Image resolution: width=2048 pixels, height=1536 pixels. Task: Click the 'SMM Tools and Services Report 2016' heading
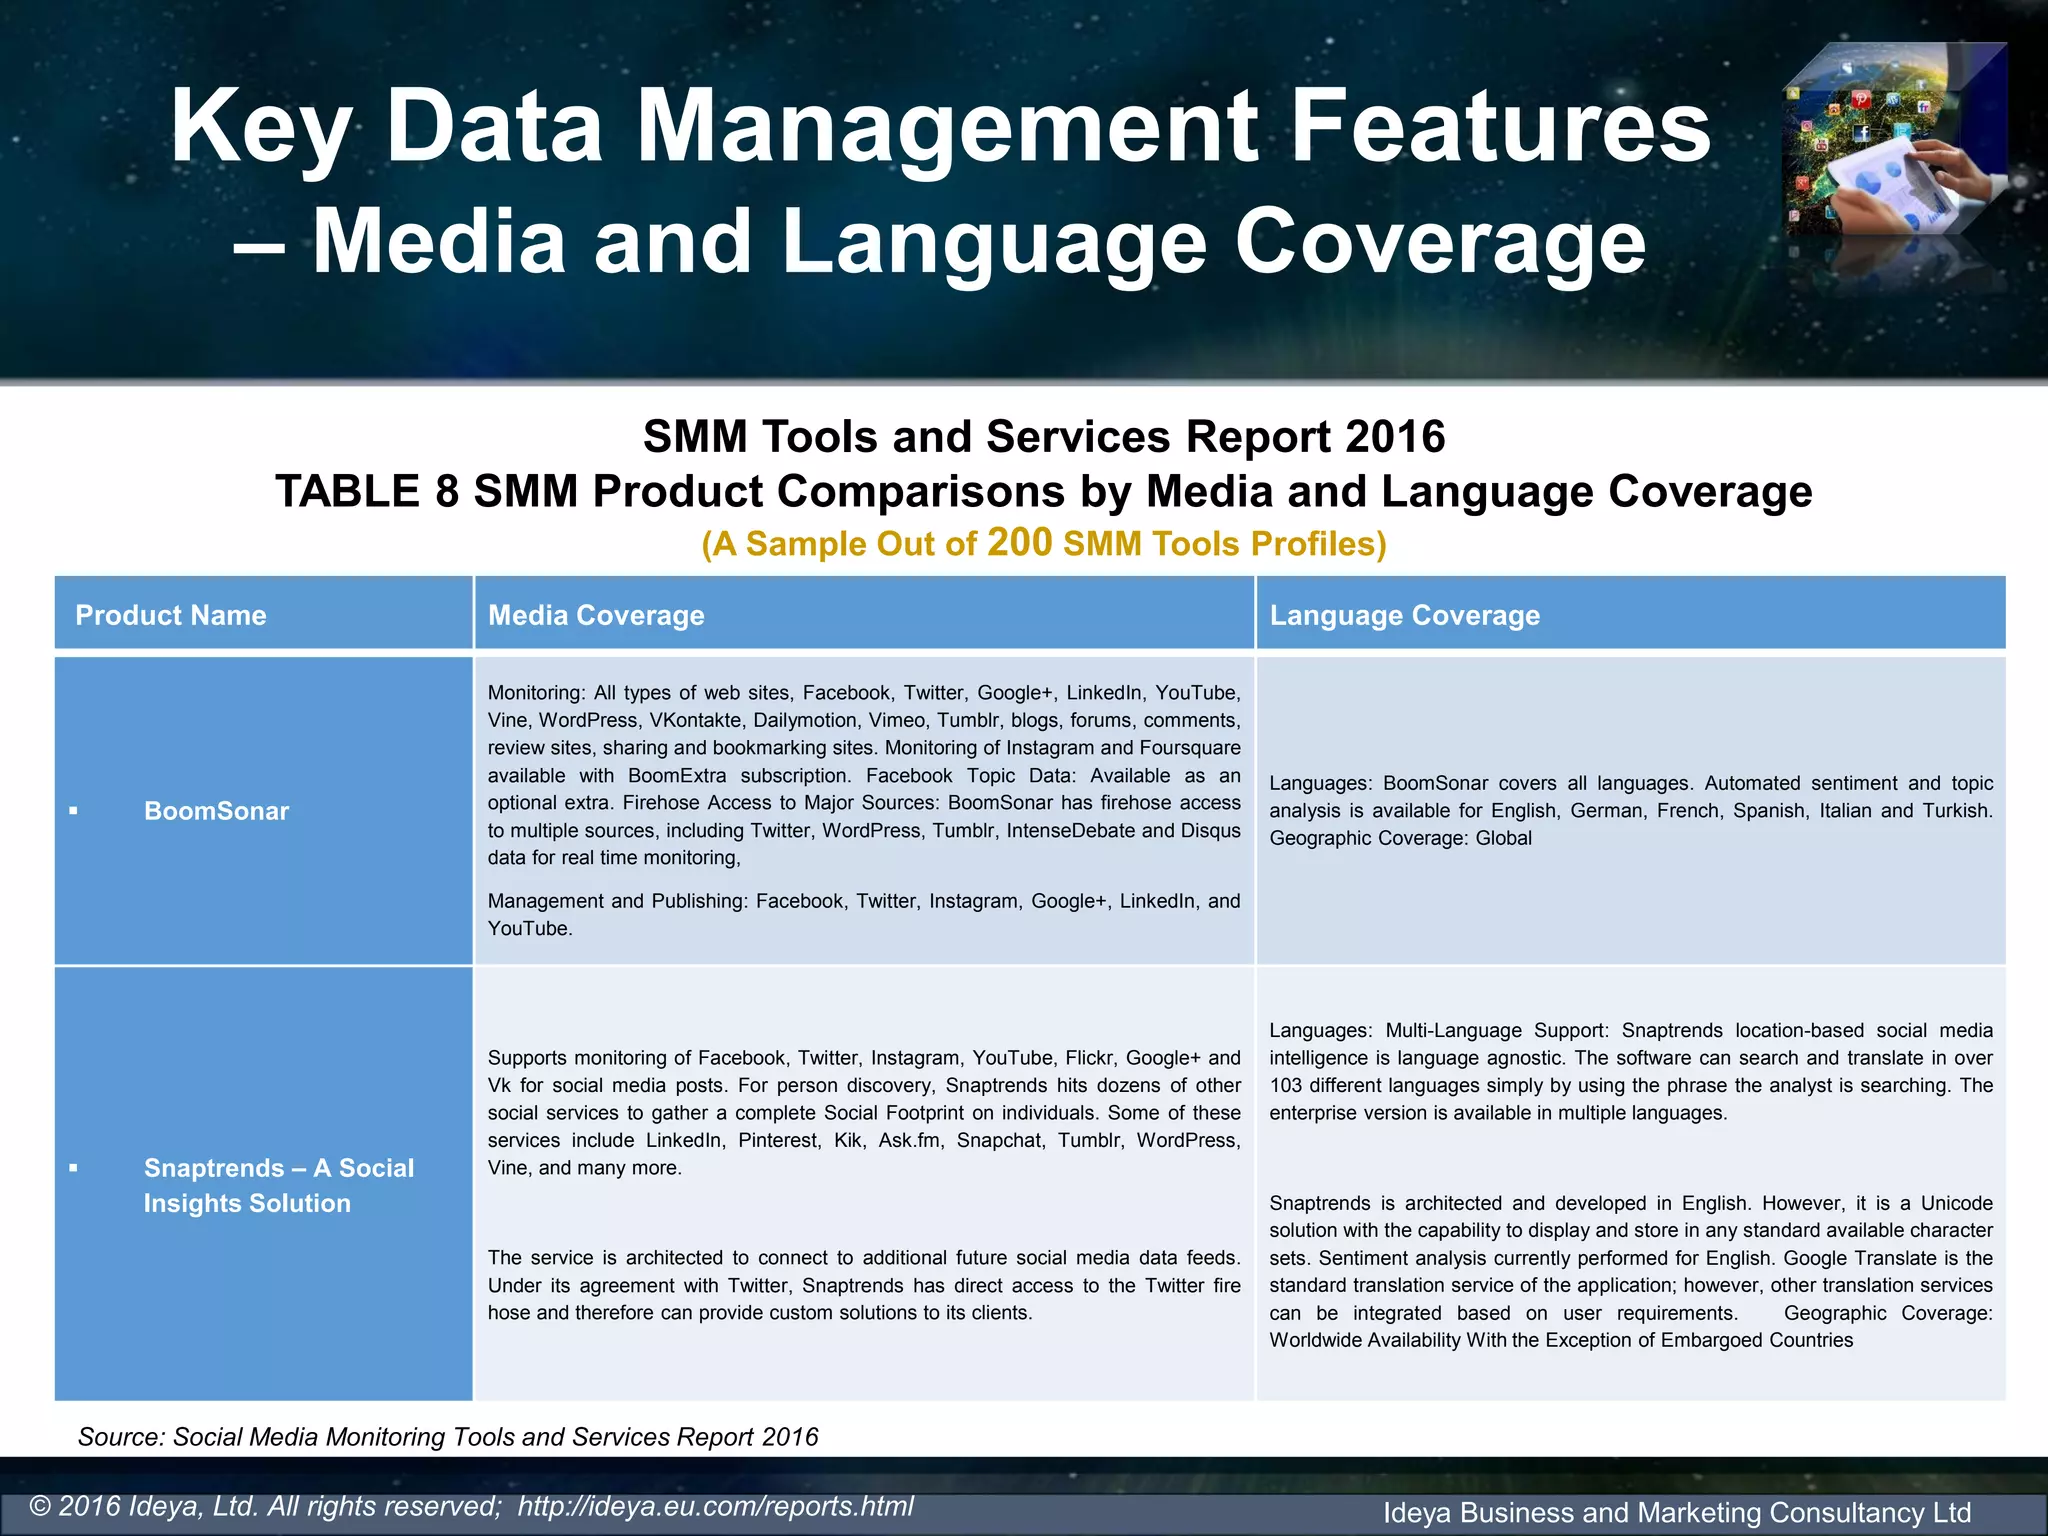click(x=1044, y=437)
